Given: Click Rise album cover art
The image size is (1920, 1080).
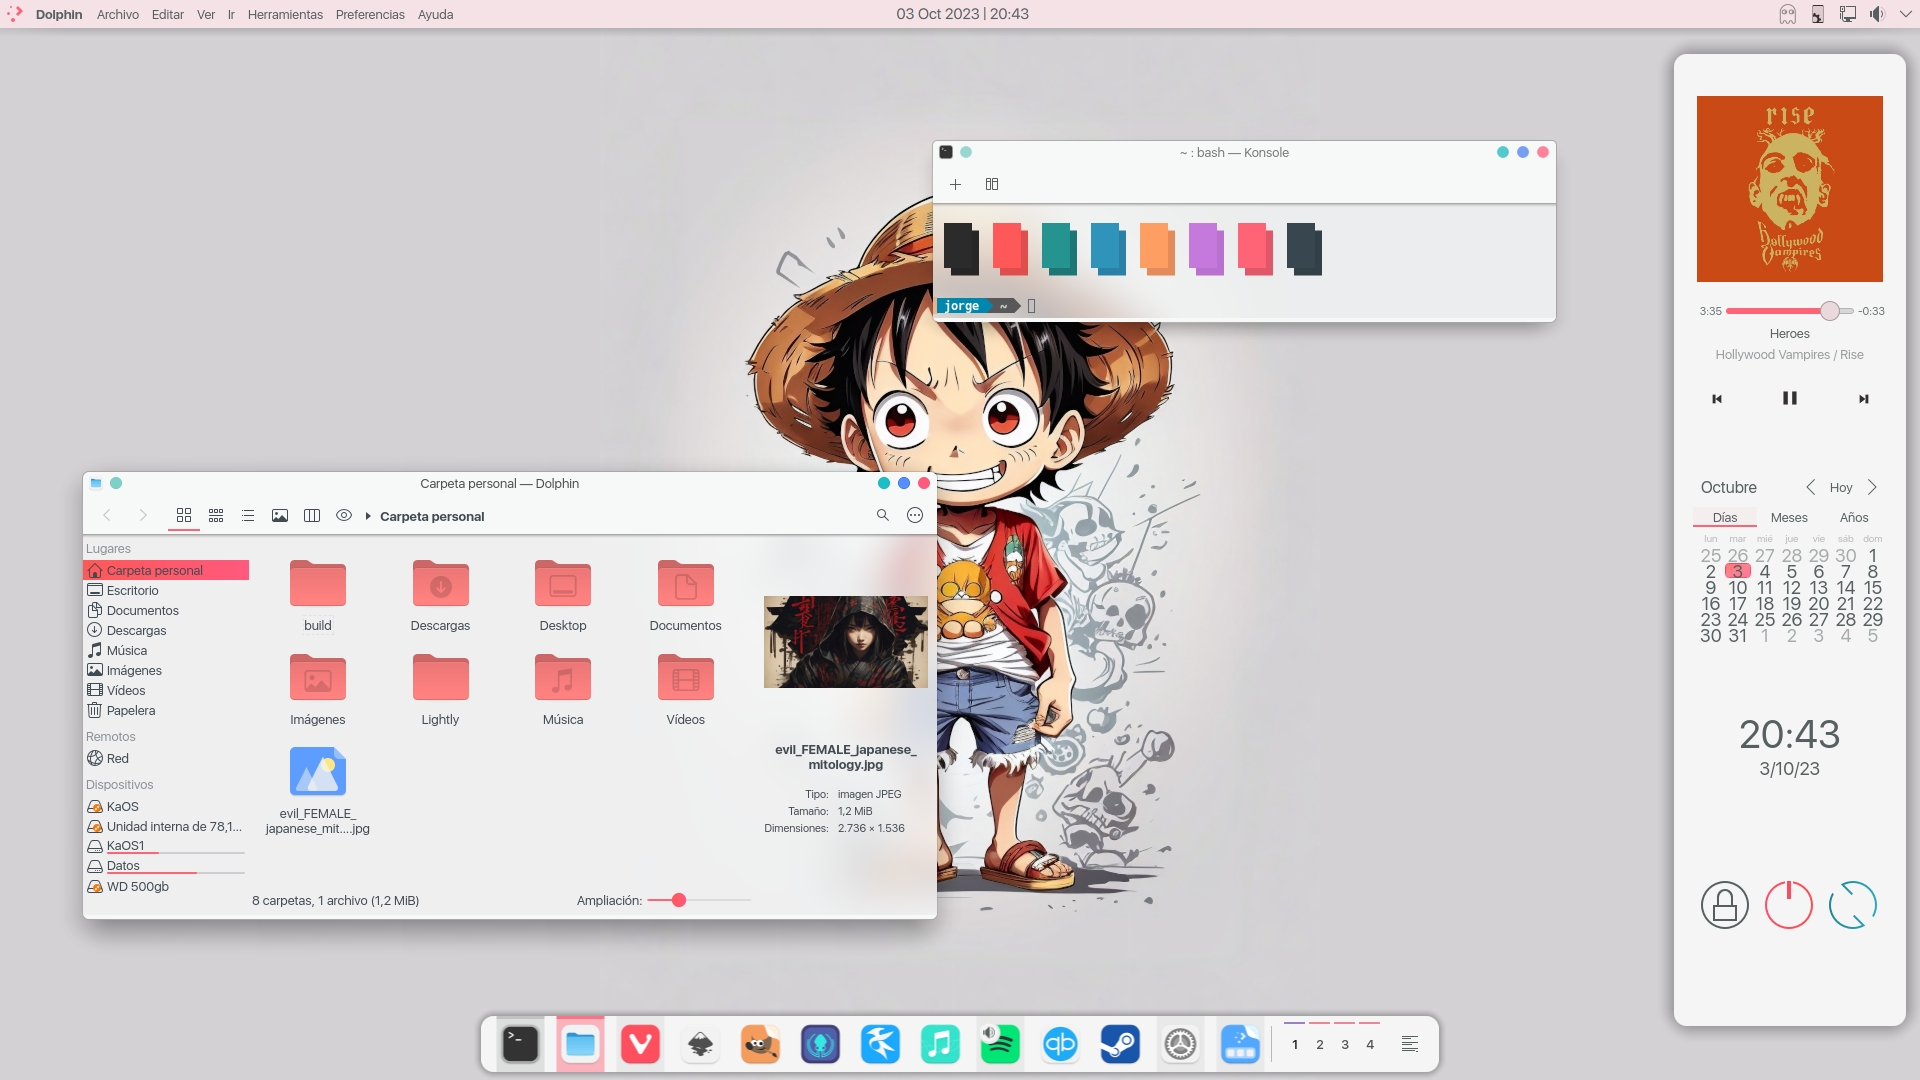Looking at the screenshot, I should 1790,189.
